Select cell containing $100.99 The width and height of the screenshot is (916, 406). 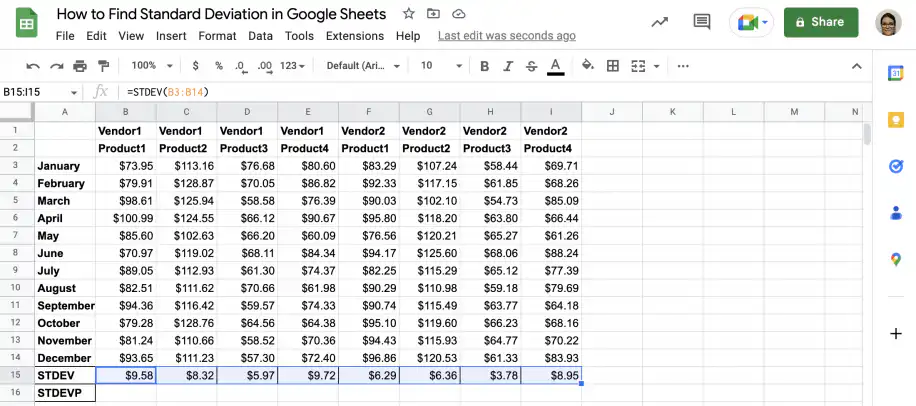[x=126, y=218]
